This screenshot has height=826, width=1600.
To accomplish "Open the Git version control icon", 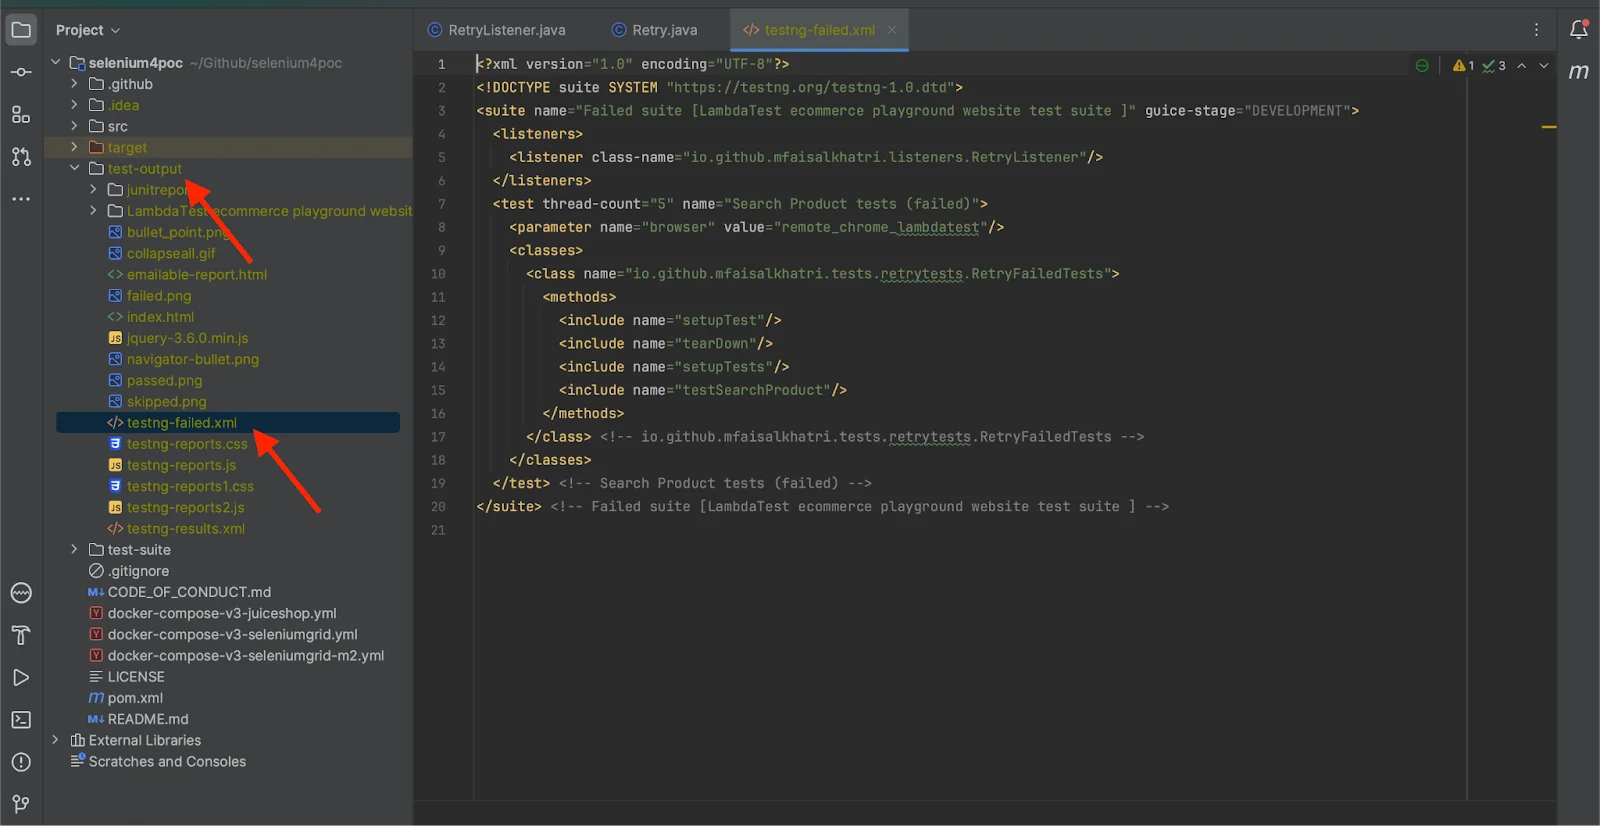I will [21, 804].
